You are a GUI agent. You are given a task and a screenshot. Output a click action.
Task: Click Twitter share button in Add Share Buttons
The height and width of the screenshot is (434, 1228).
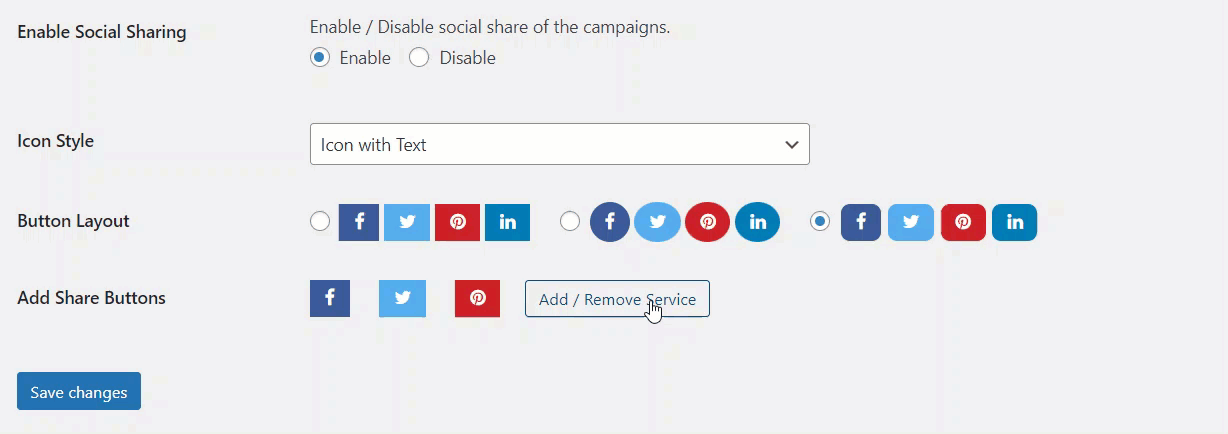coord(402,298)
